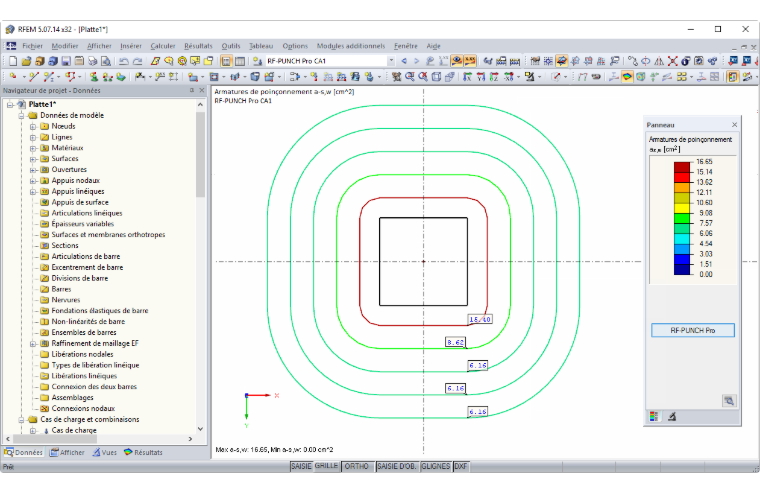The image size is (760, 493).
Task: Toggle GLIGNES guidelines in status bar
Action: point(436,466)
